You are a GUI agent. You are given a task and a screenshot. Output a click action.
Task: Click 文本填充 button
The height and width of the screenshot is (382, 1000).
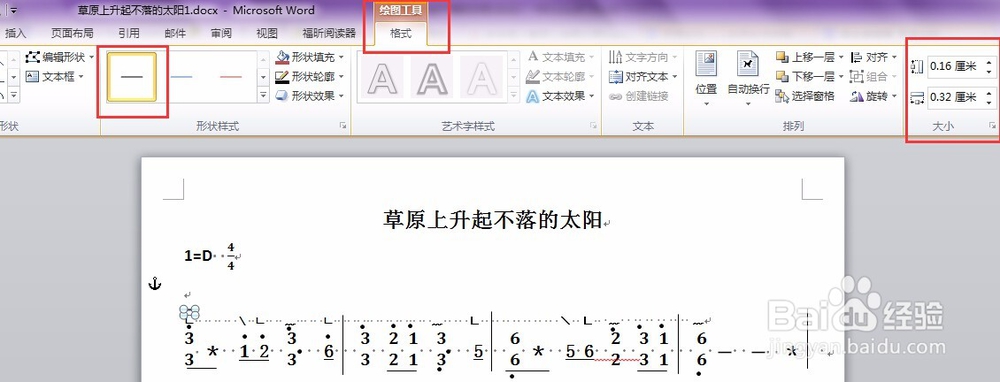click(560, 57)
